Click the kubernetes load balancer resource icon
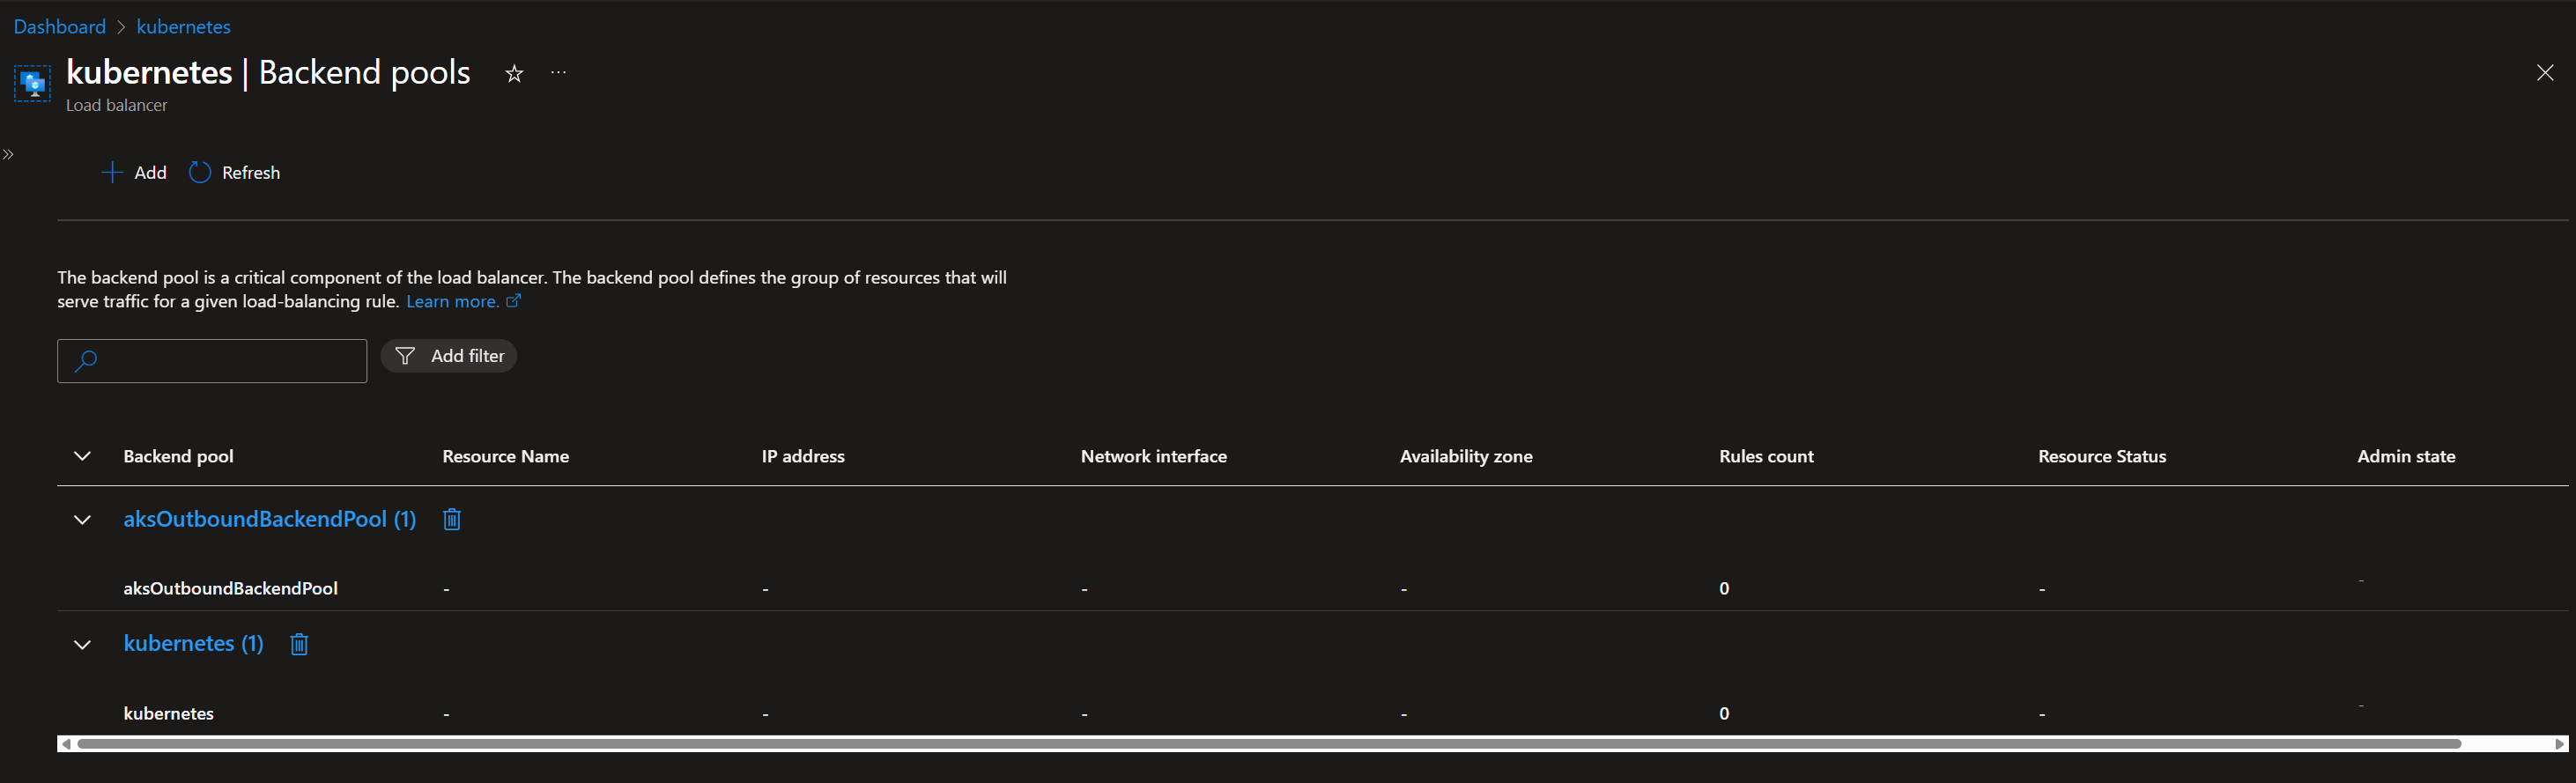2576x783 pixels. [32, 83]
